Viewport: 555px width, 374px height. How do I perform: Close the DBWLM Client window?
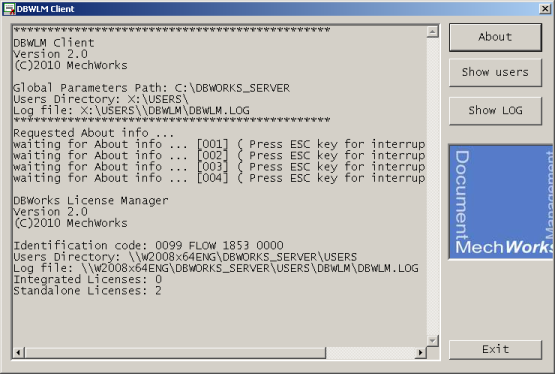pyautogui.click(x=545, y=9)
